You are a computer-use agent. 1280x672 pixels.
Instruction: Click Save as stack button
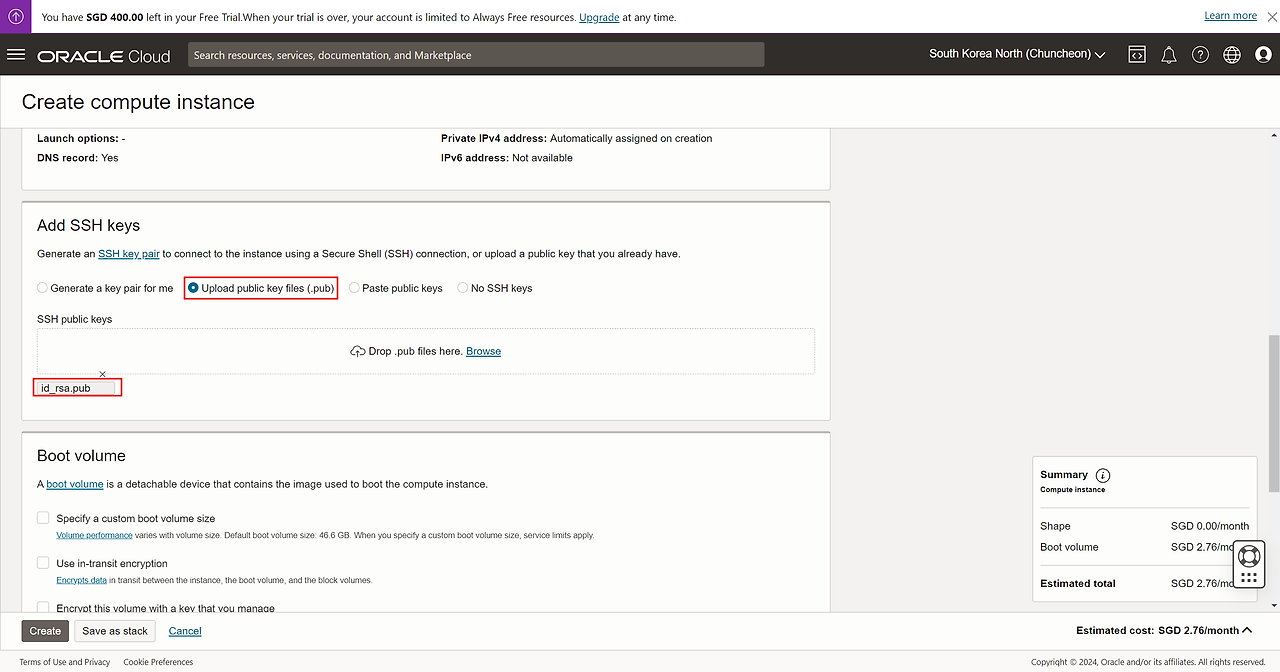(x=115, y=631)
